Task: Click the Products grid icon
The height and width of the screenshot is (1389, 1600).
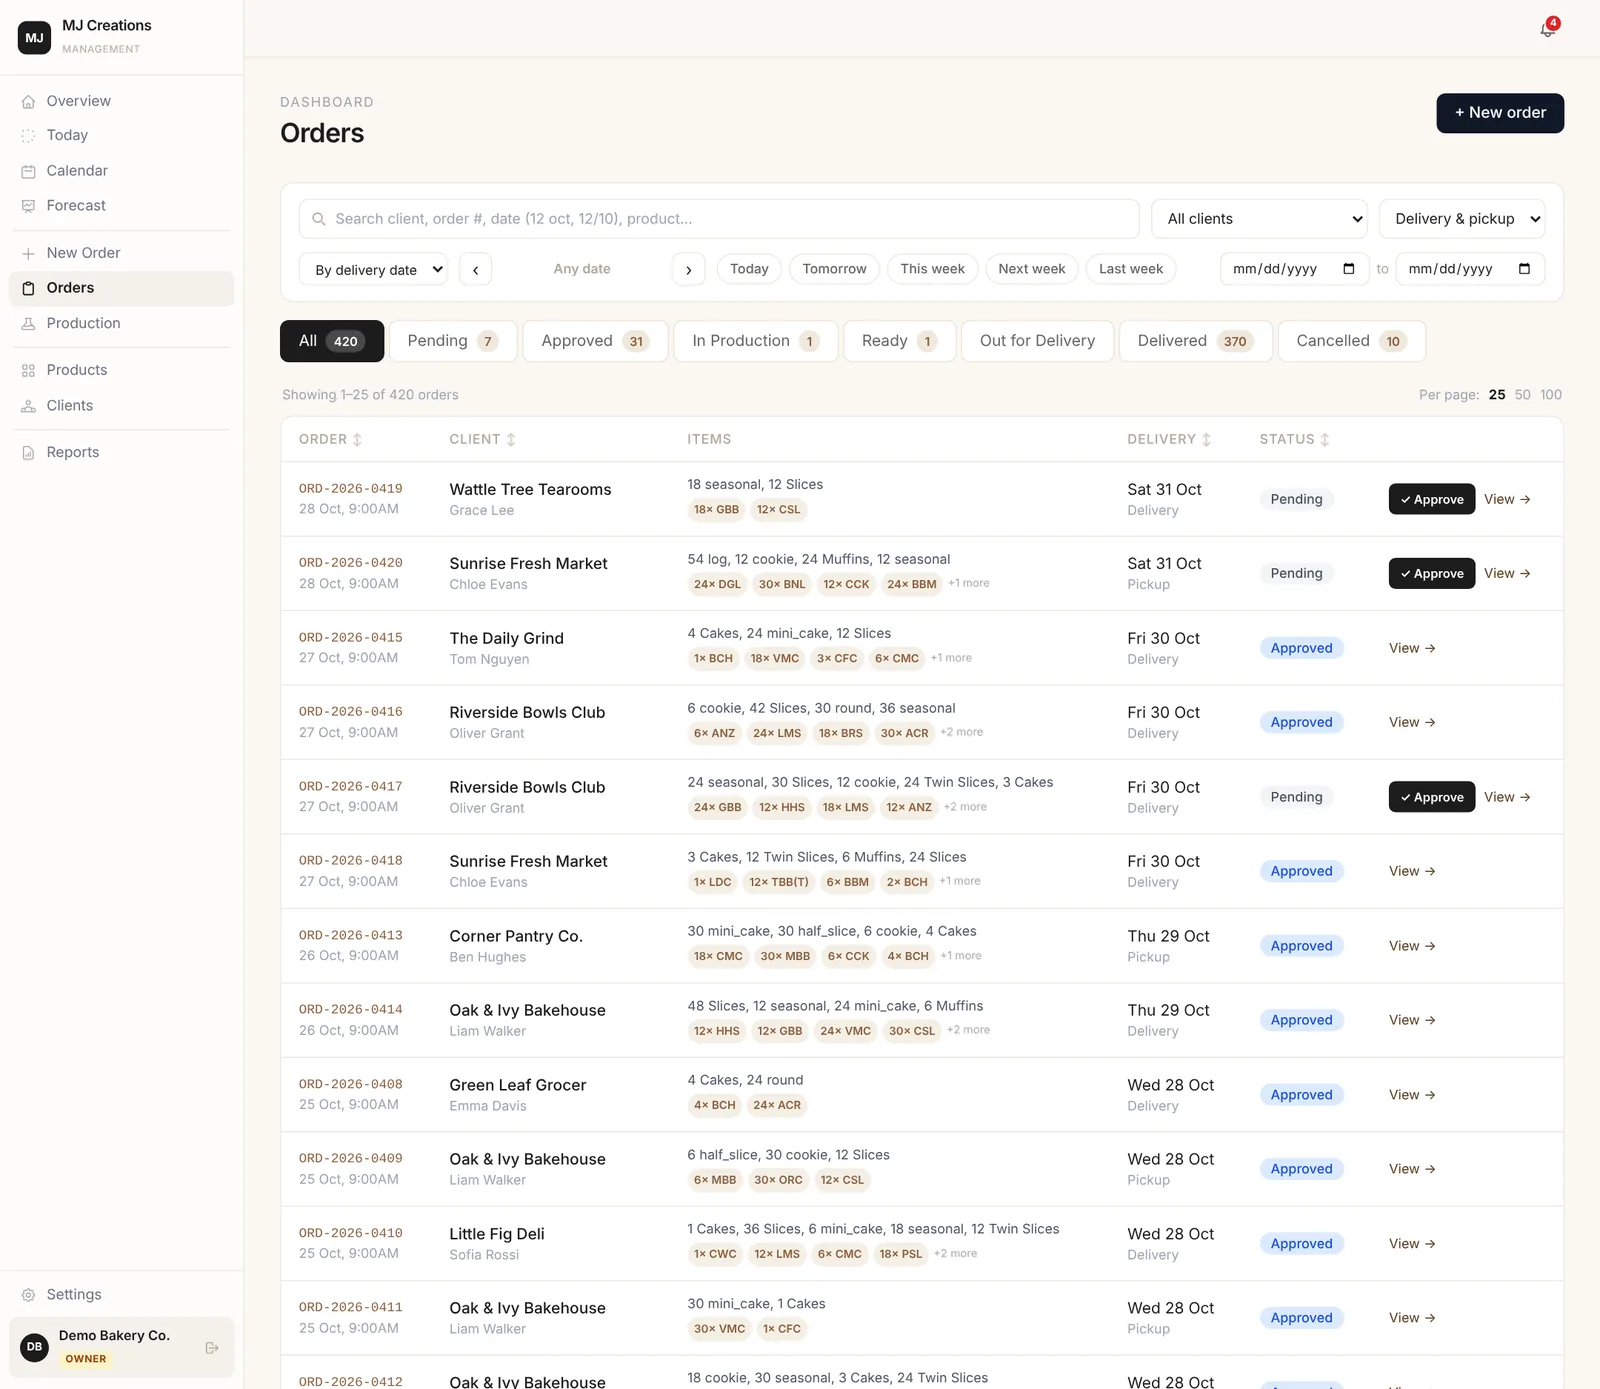Action: pos(28,370)
